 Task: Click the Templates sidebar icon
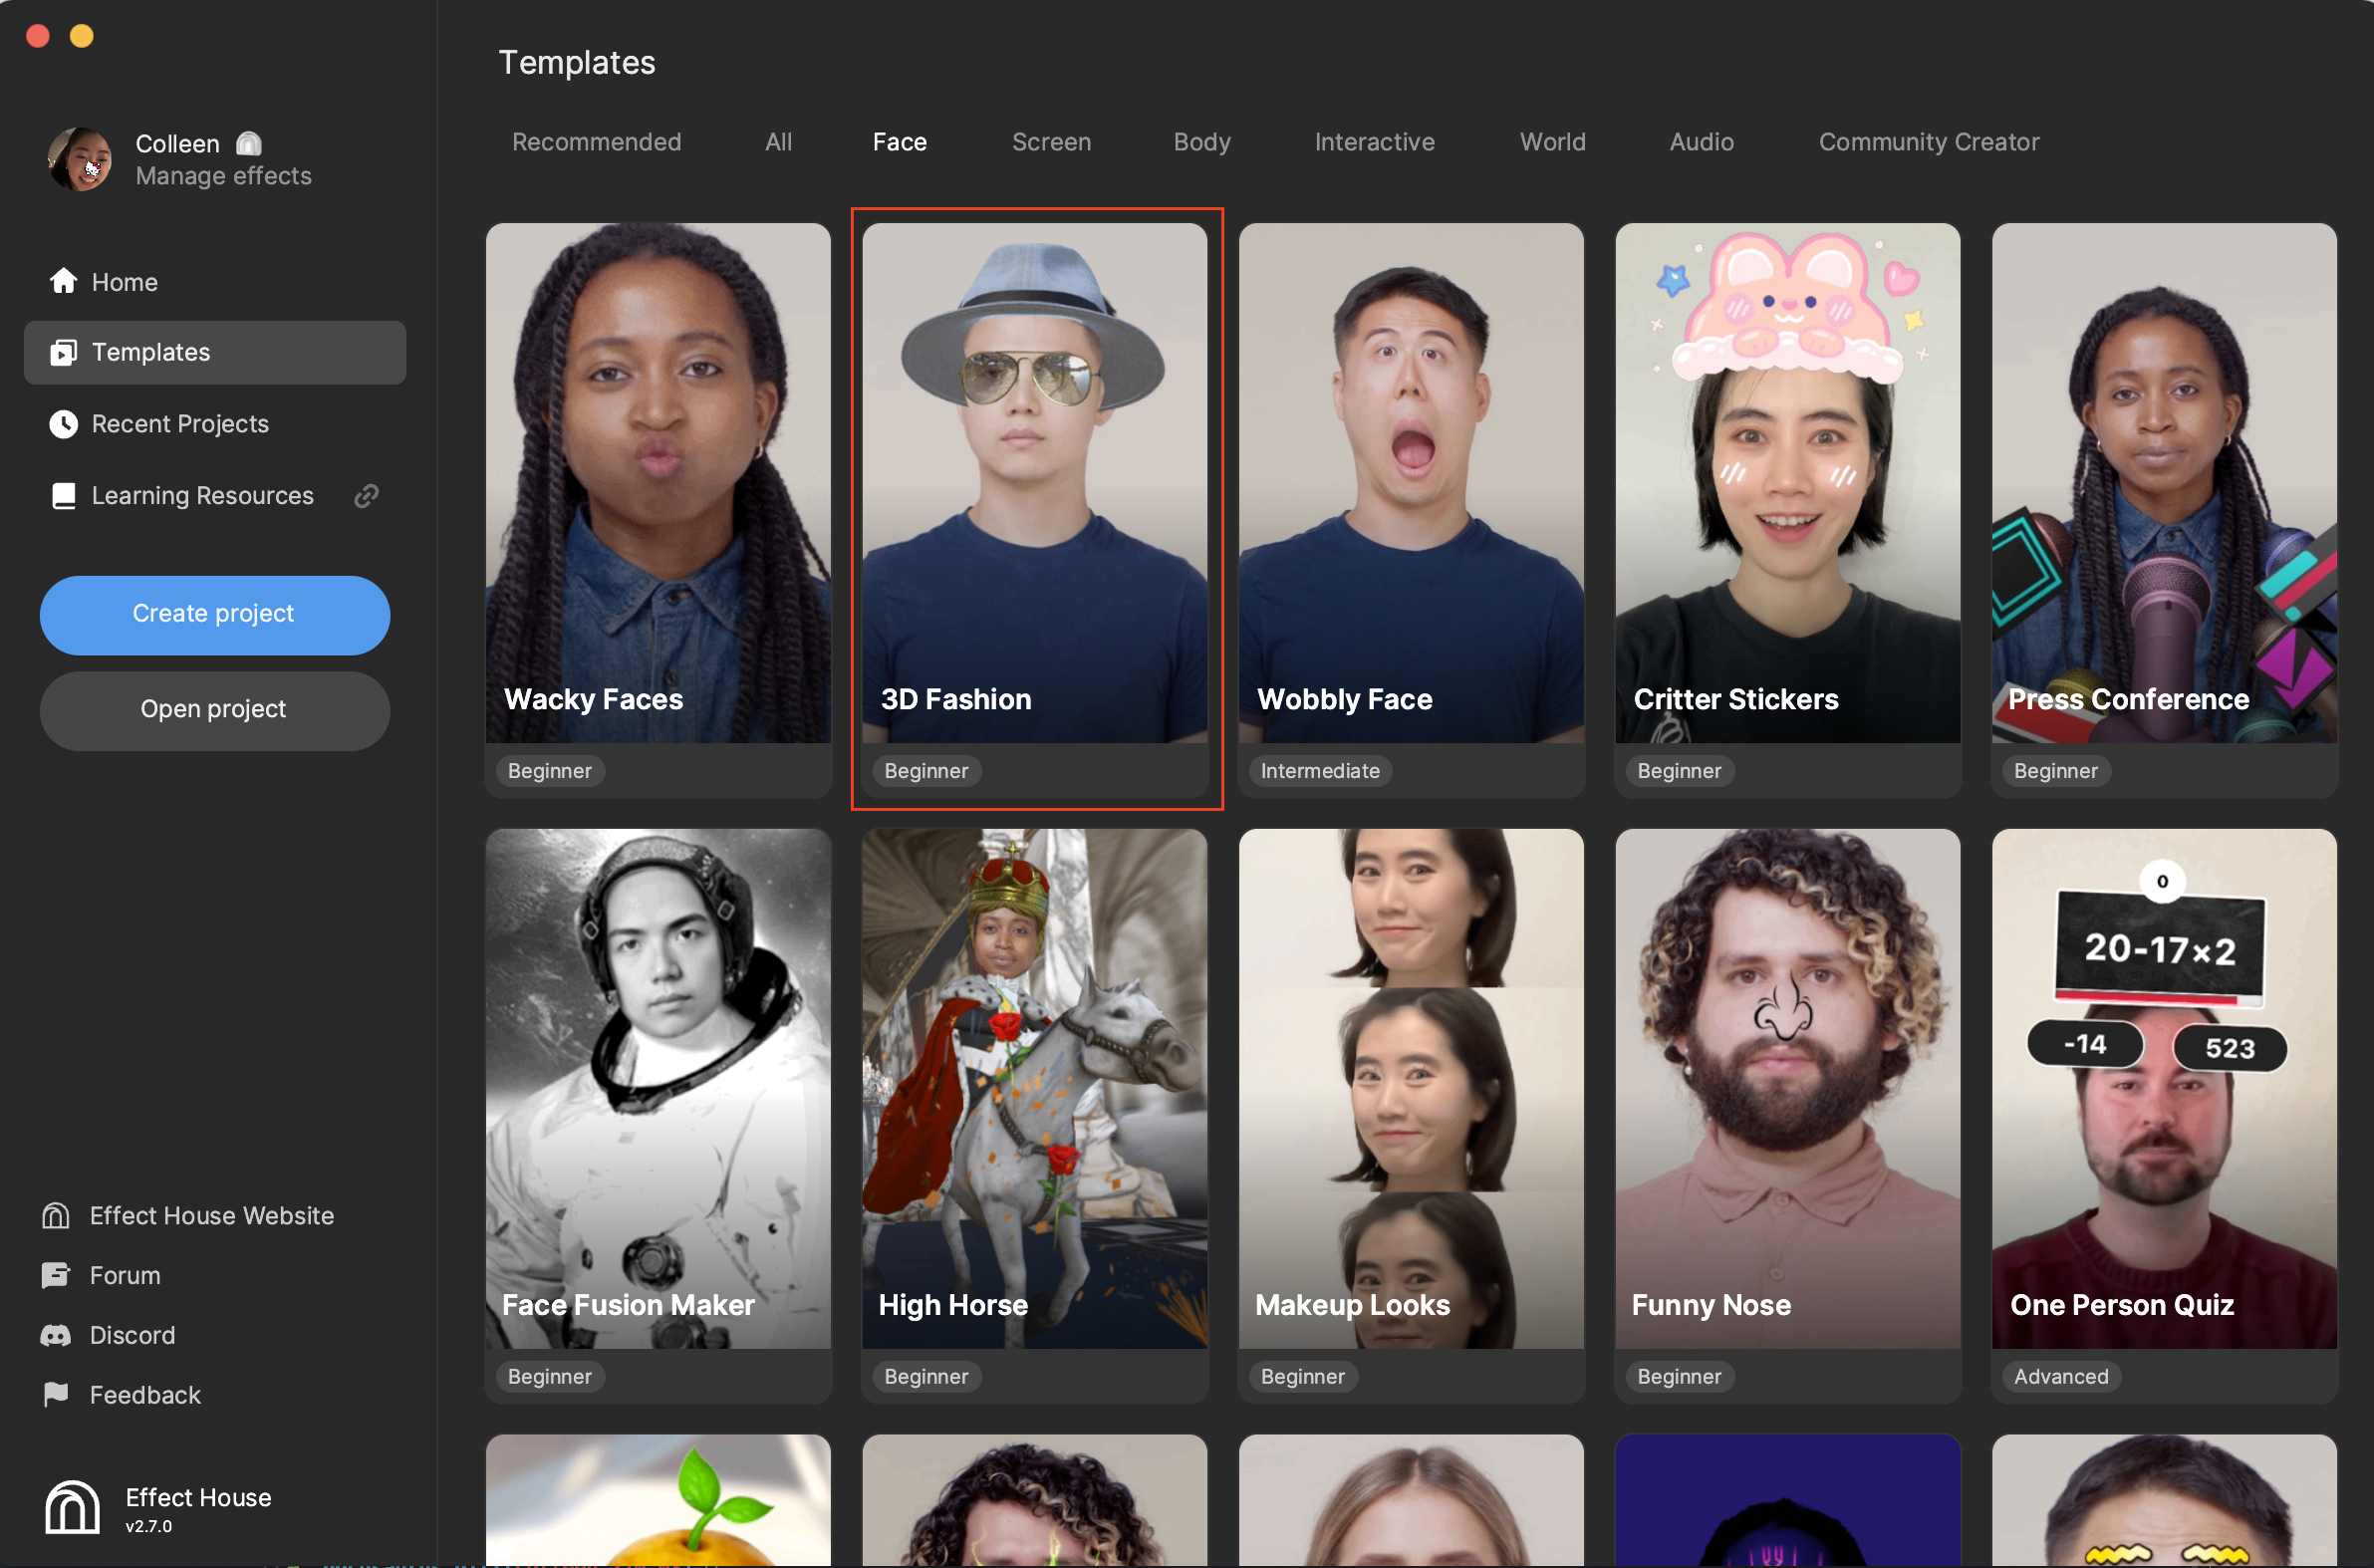click(61, 352)
